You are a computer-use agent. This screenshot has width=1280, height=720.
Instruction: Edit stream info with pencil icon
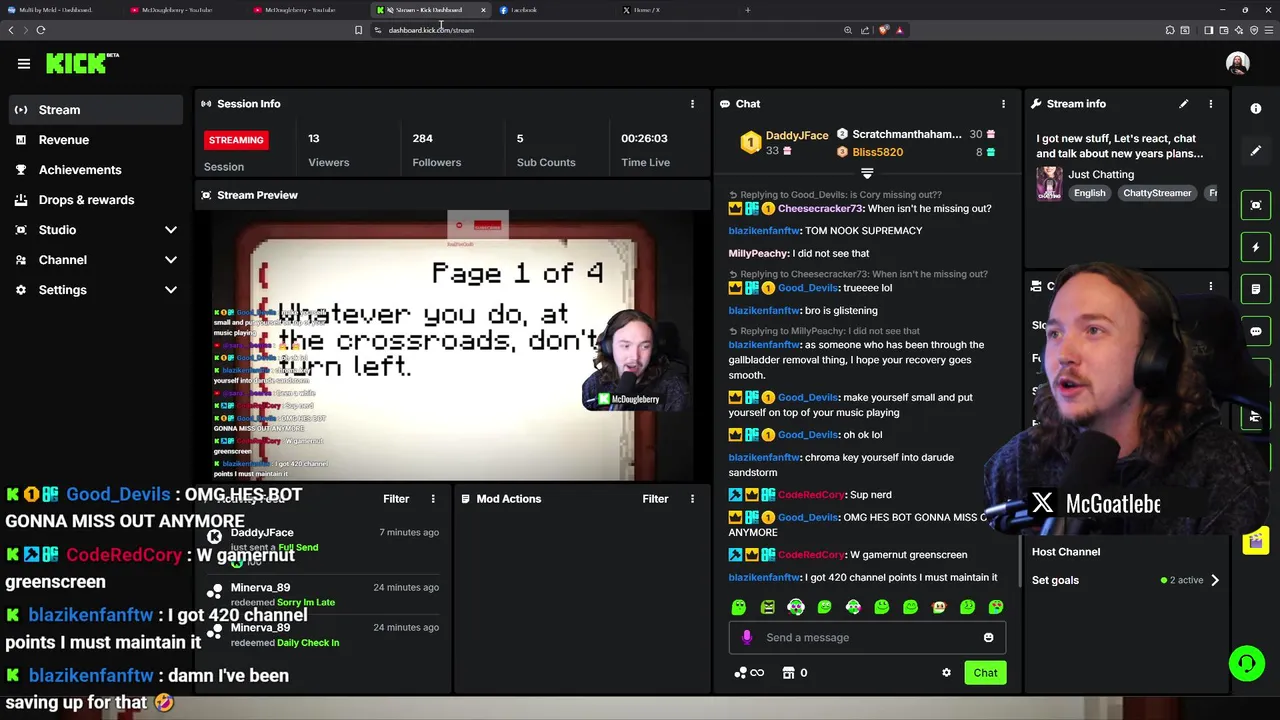point(1184,104)
